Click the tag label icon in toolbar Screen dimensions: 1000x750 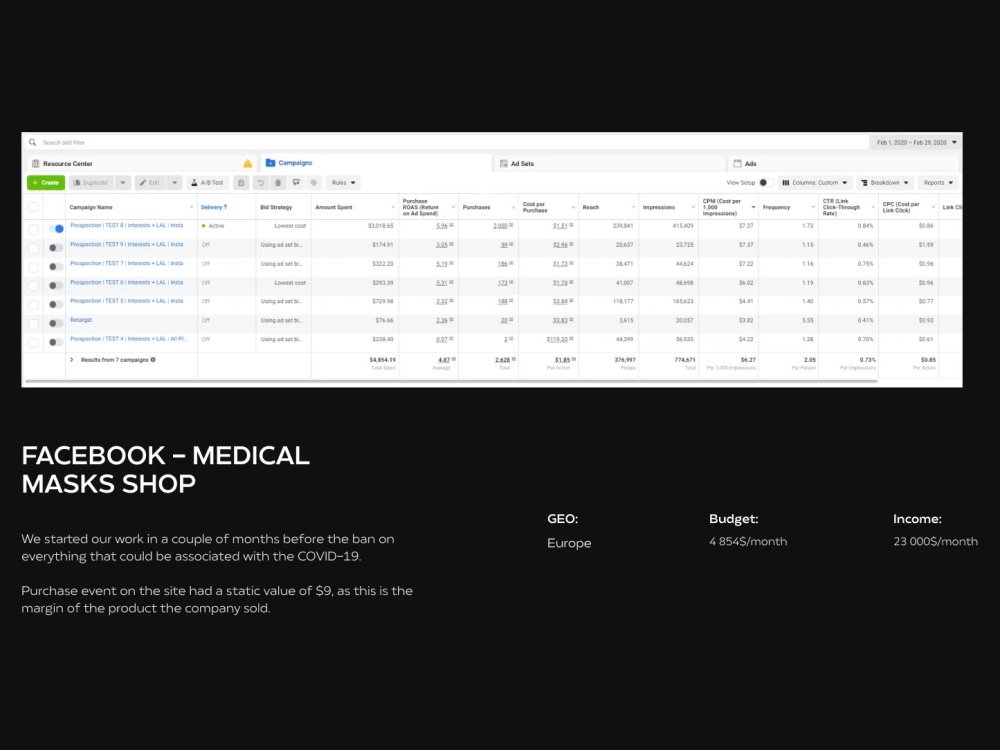point(314,183)
